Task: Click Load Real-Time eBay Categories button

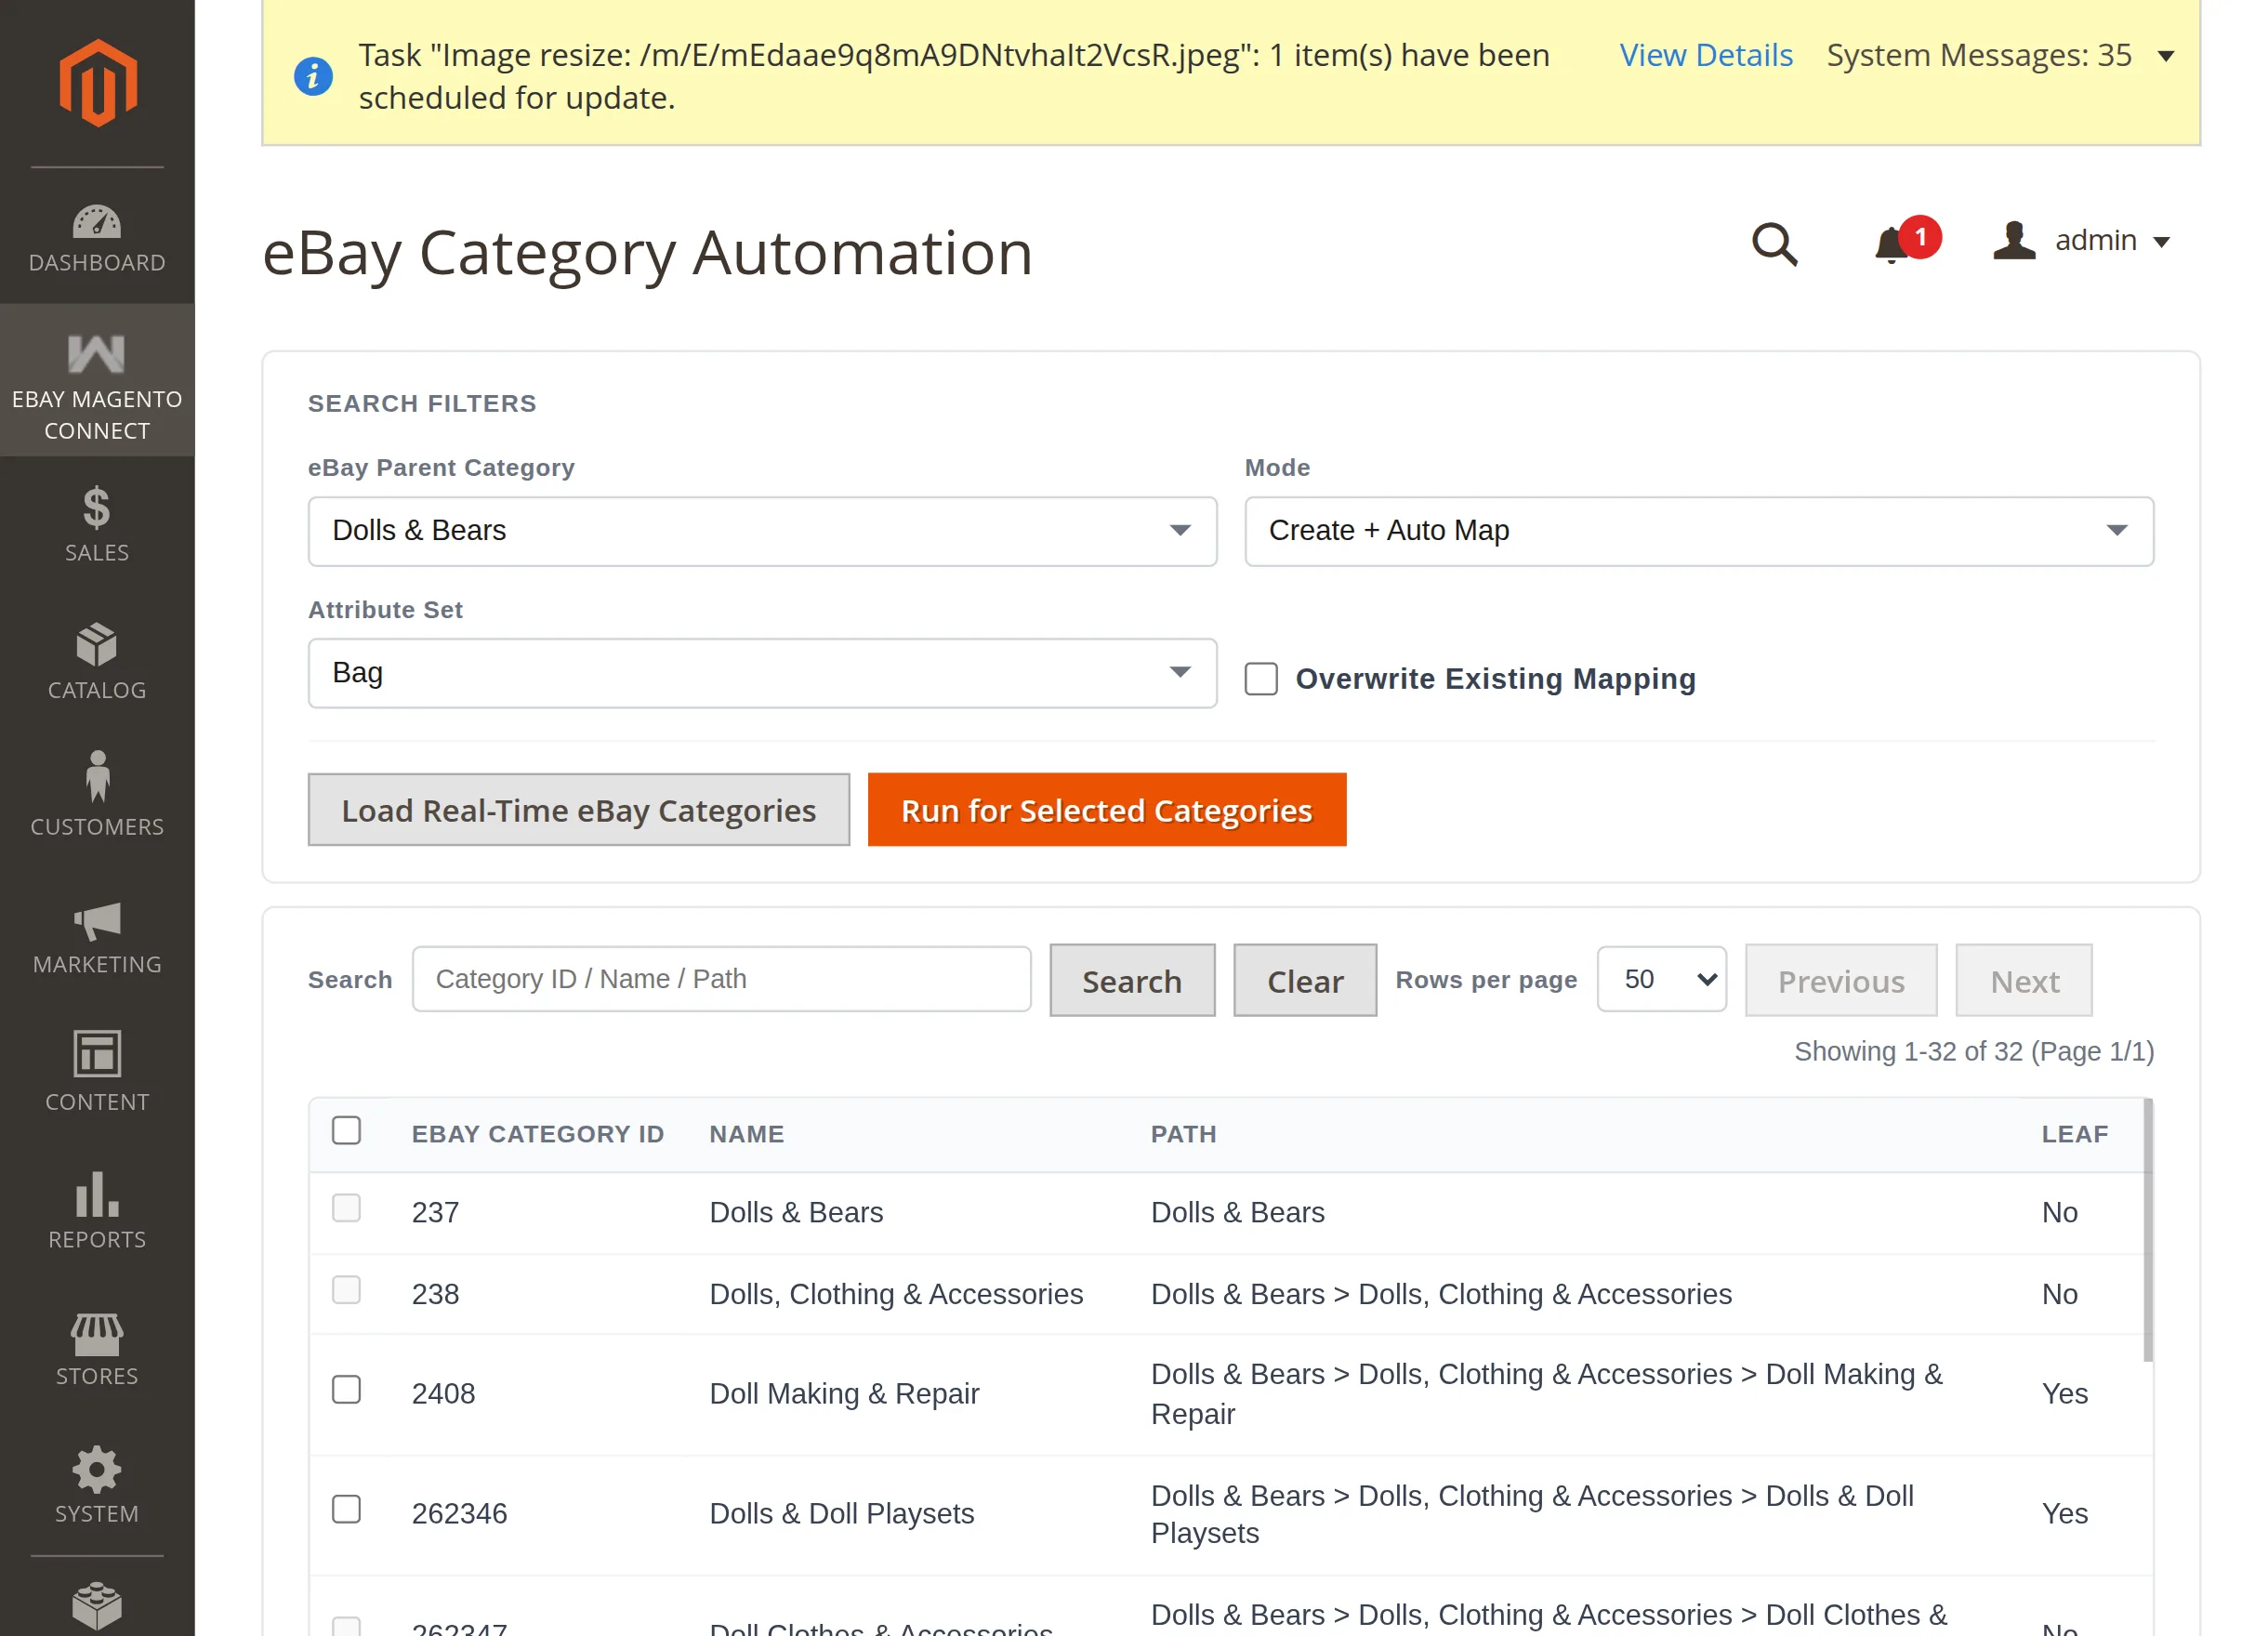Action: [x=579, y=810]
